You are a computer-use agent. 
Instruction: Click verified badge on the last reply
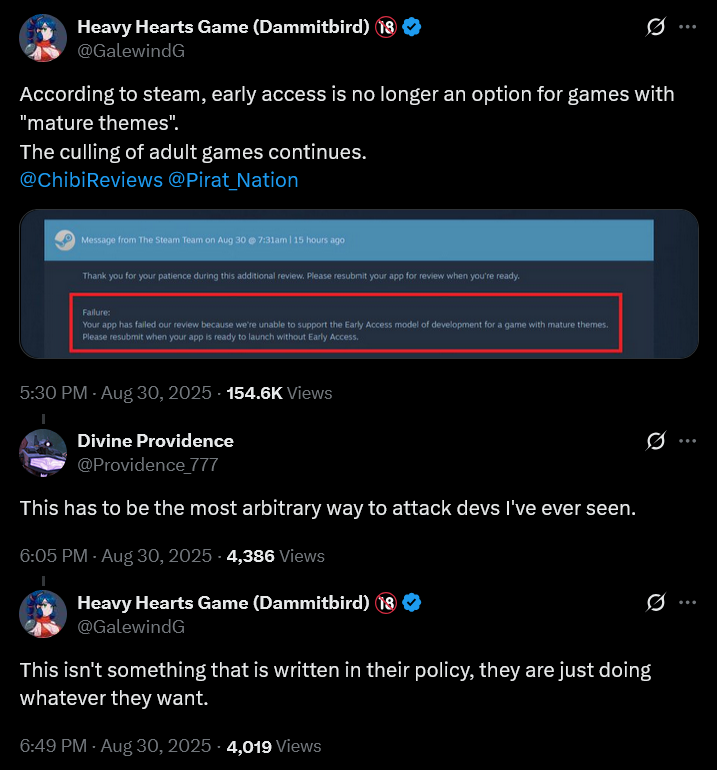pos(411,603)
